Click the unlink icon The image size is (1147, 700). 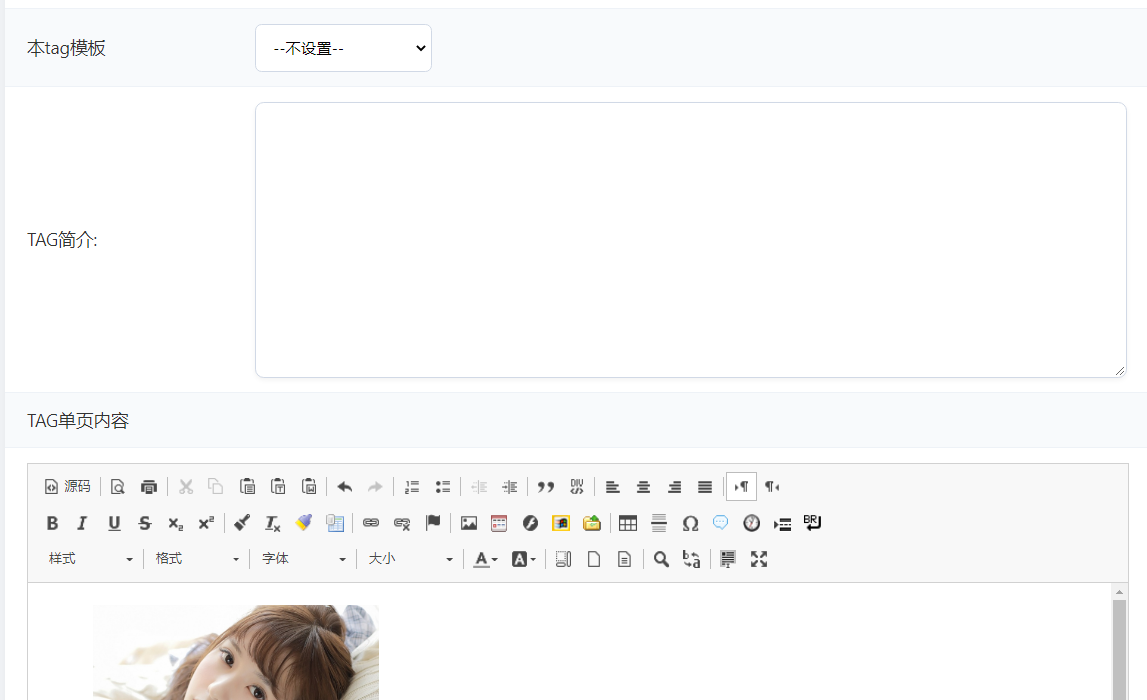pyautogui.click(x=402, y=523)
